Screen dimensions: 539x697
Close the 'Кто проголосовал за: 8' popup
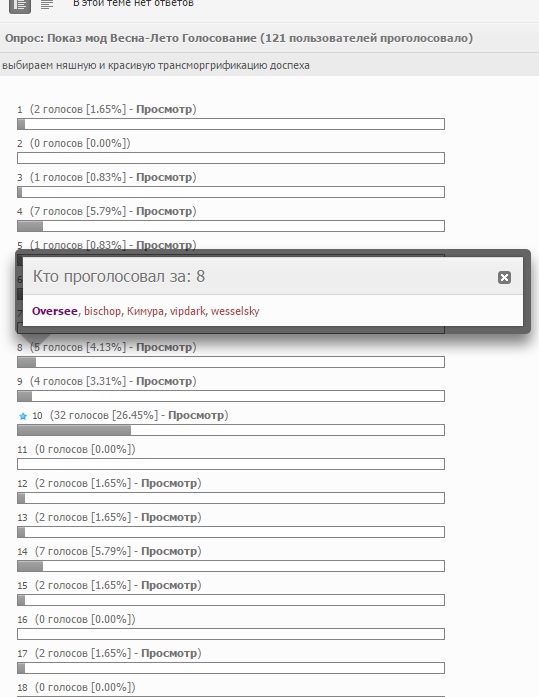click(x=504, y=277)
